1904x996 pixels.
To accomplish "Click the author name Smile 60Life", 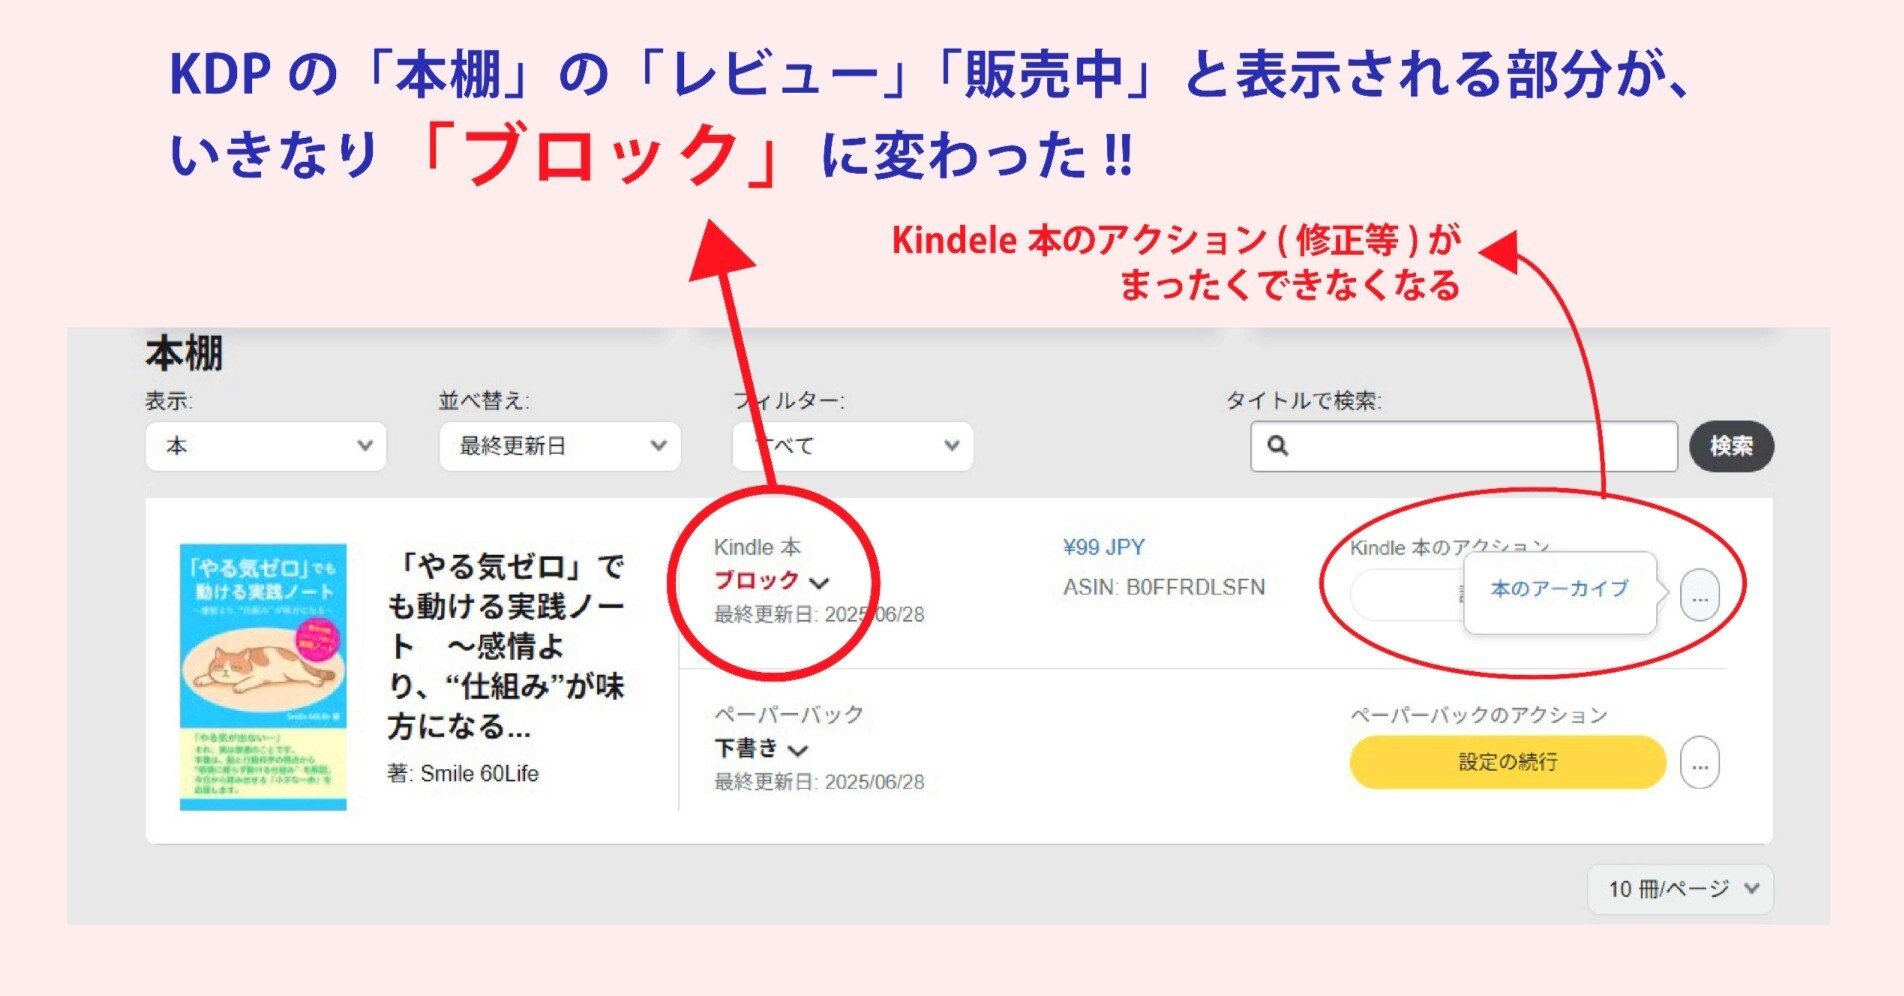I will coord(479,773).
